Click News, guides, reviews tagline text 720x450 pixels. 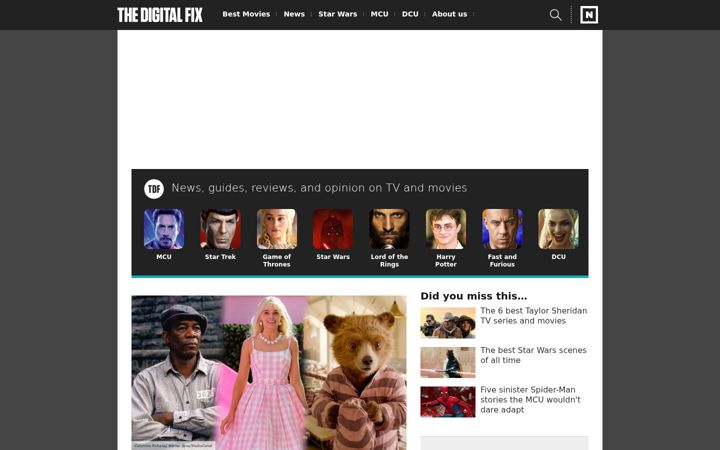coord(319,188)
